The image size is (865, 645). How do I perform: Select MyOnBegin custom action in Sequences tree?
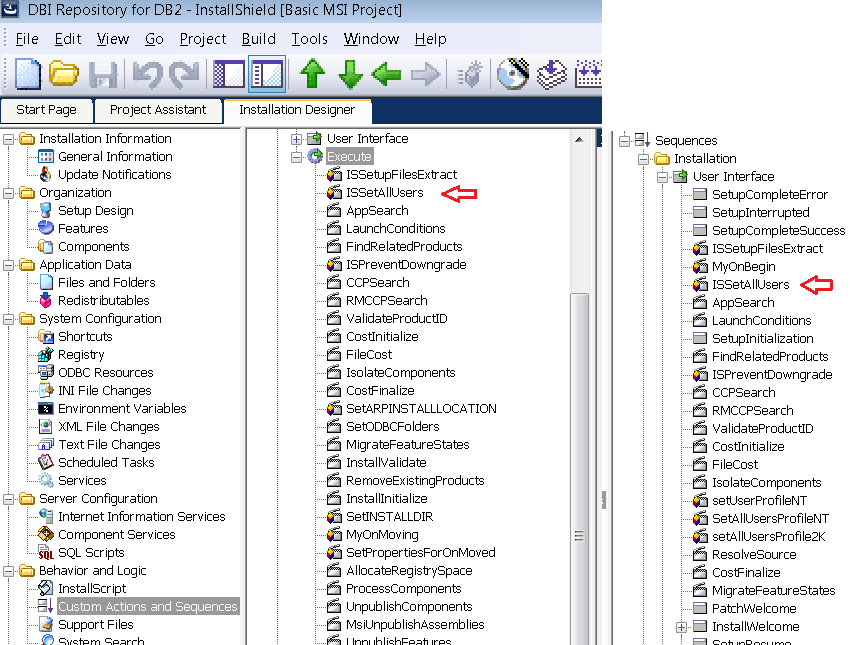pos(743,267)
